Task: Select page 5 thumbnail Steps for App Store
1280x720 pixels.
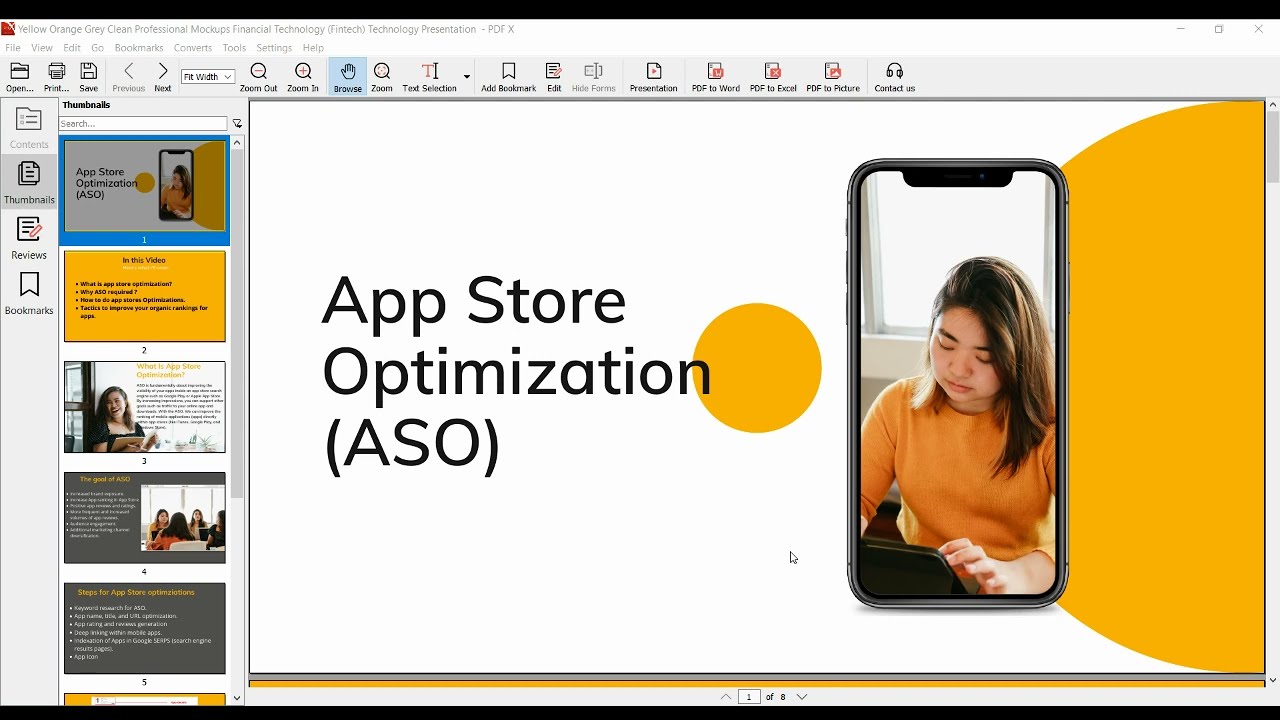Action: (144, 629)
